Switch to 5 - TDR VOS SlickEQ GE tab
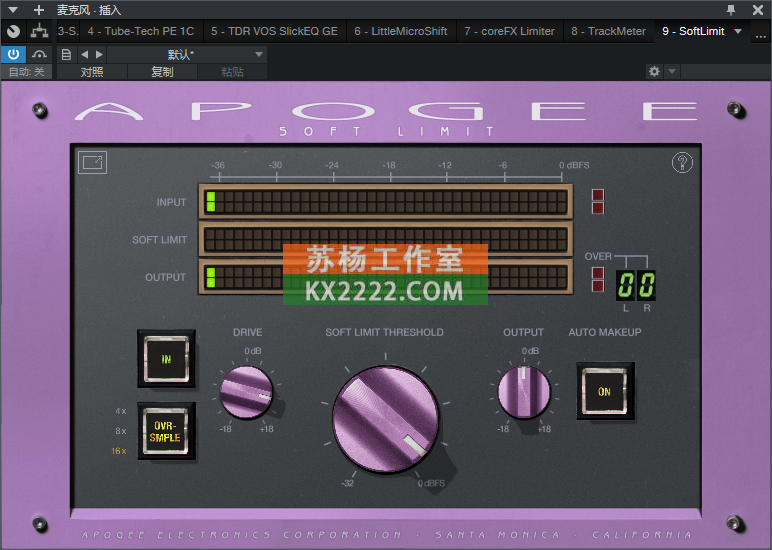This screenshot has width=772, height=550. 274,32
